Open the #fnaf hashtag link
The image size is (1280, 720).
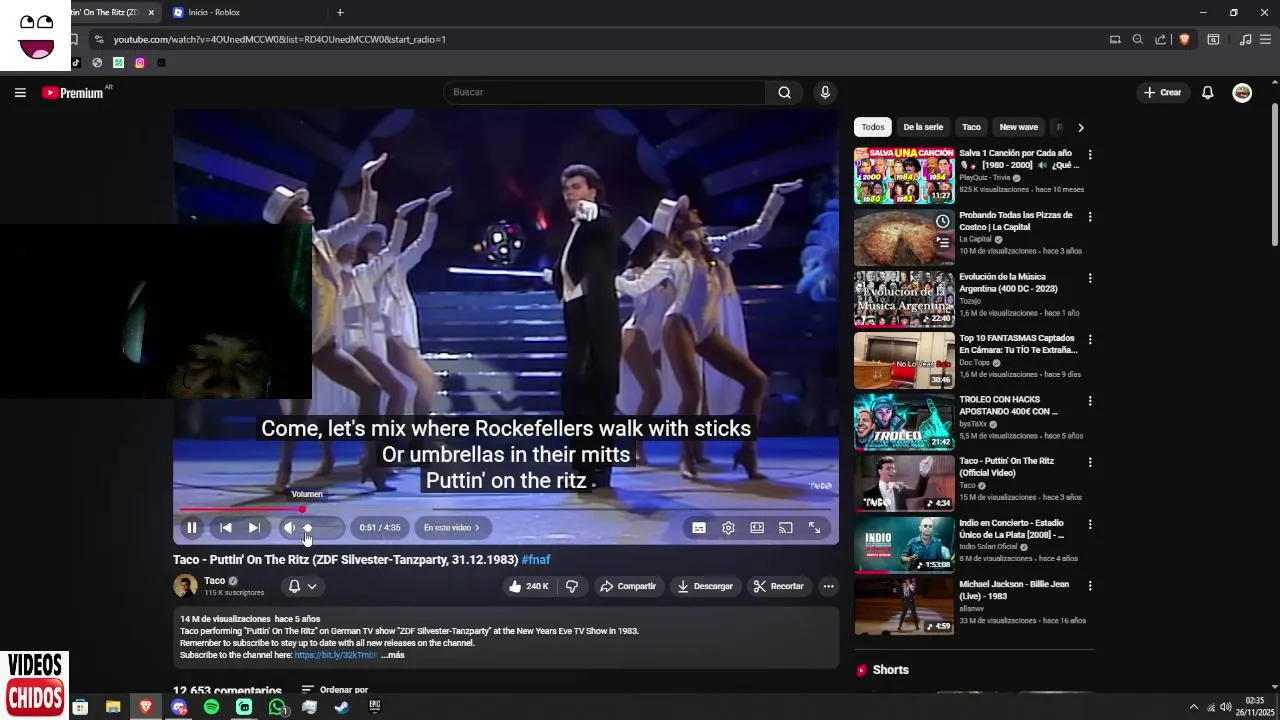(536, 560)
